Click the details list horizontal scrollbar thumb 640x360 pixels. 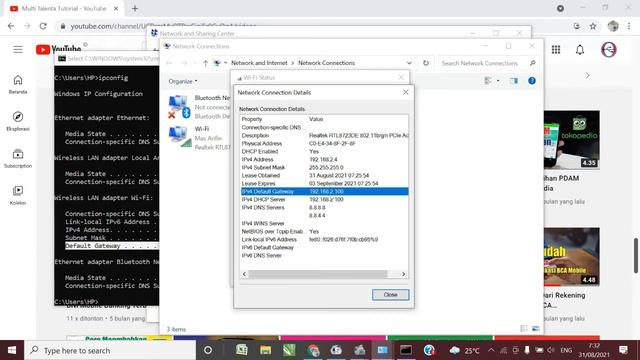coord(318,274)
